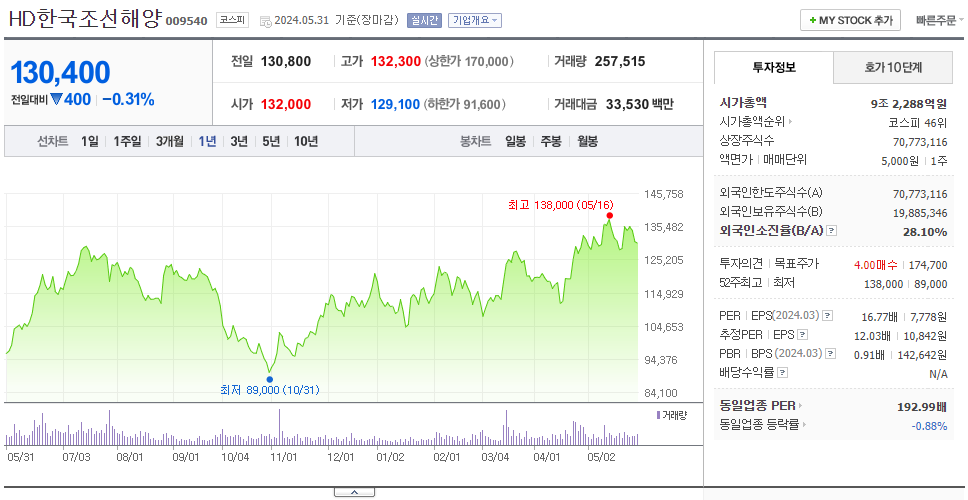Open the 빠른주문 dropdown
Viewport: 968px width, 500px height.
click(x=940, y=20)
